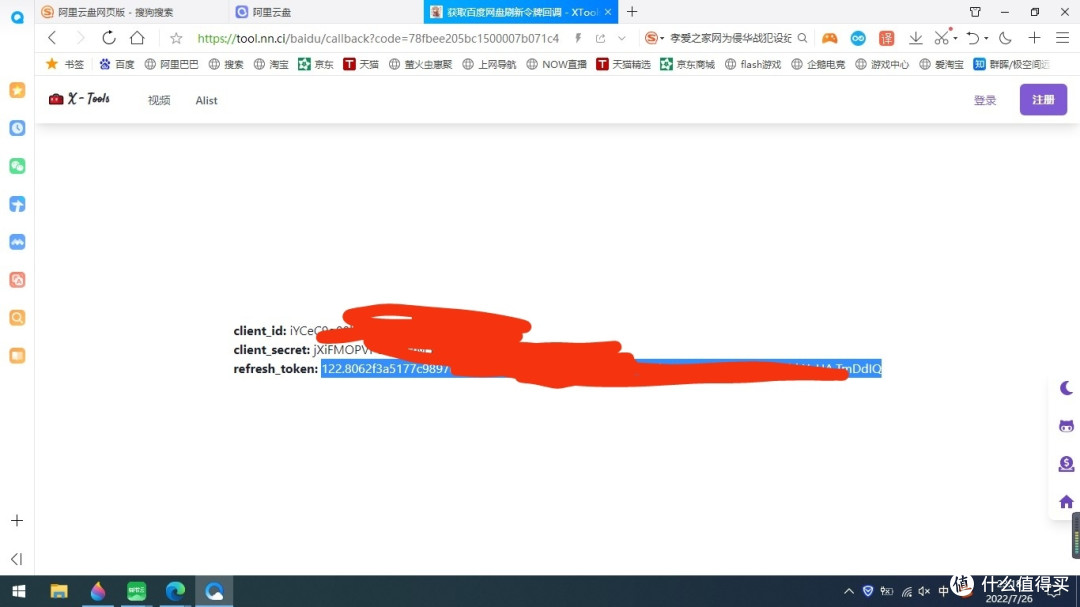The width and height of the screenshot is (1080, 607).
Task: Click the browser night mode moon icon
Action: 1004,38
